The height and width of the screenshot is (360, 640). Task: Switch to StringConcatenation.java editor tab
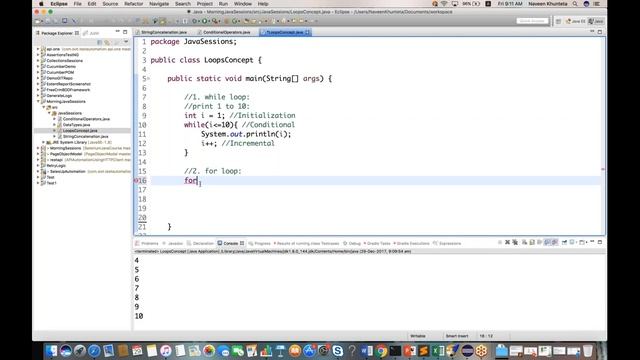tap(161, 32)
